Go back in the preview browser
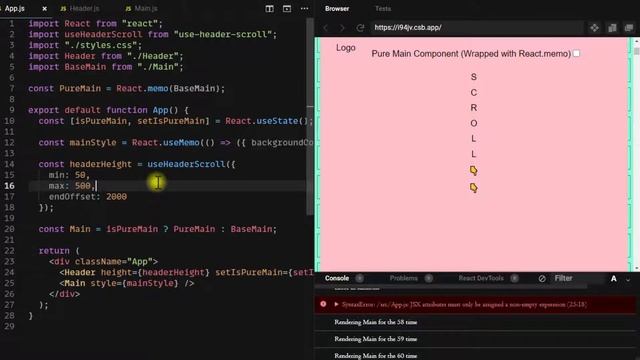 (326, 28)
